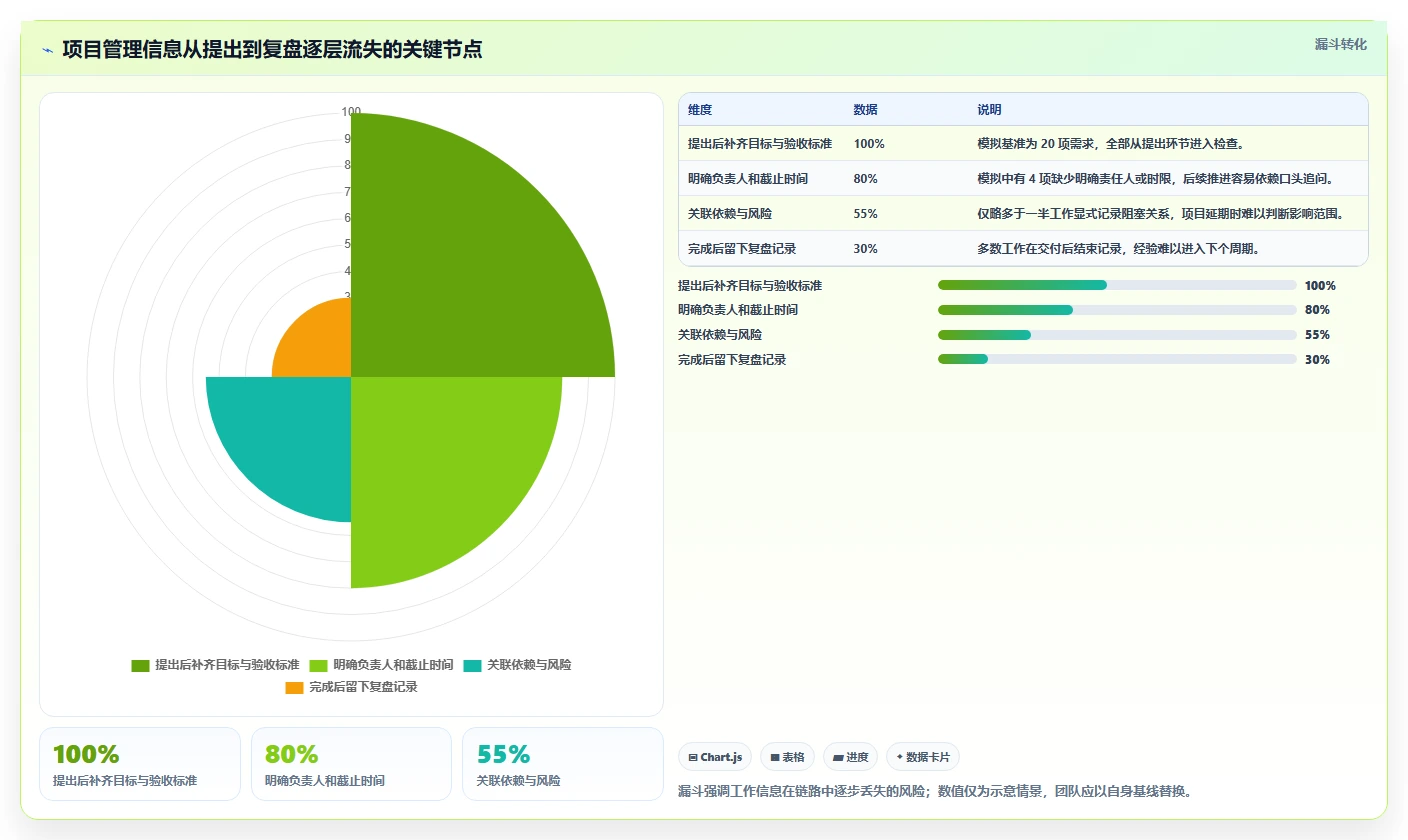Click progress bar for 完成后留下复盘记录
The width and height of the screenshot is (1408, 840).
[x=1117, y=360]
